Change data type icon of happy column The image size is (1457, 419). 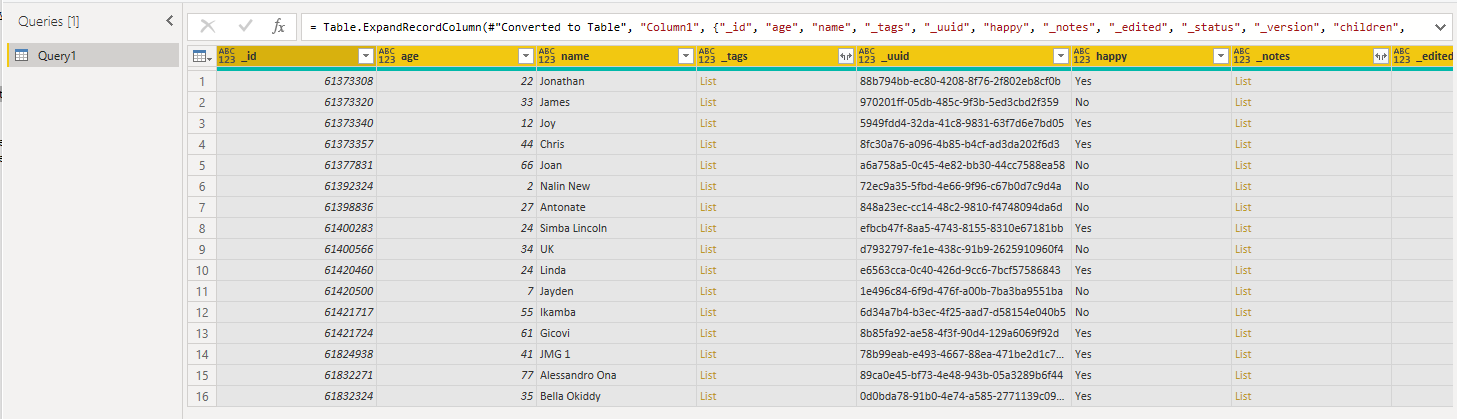point(1081,57)
